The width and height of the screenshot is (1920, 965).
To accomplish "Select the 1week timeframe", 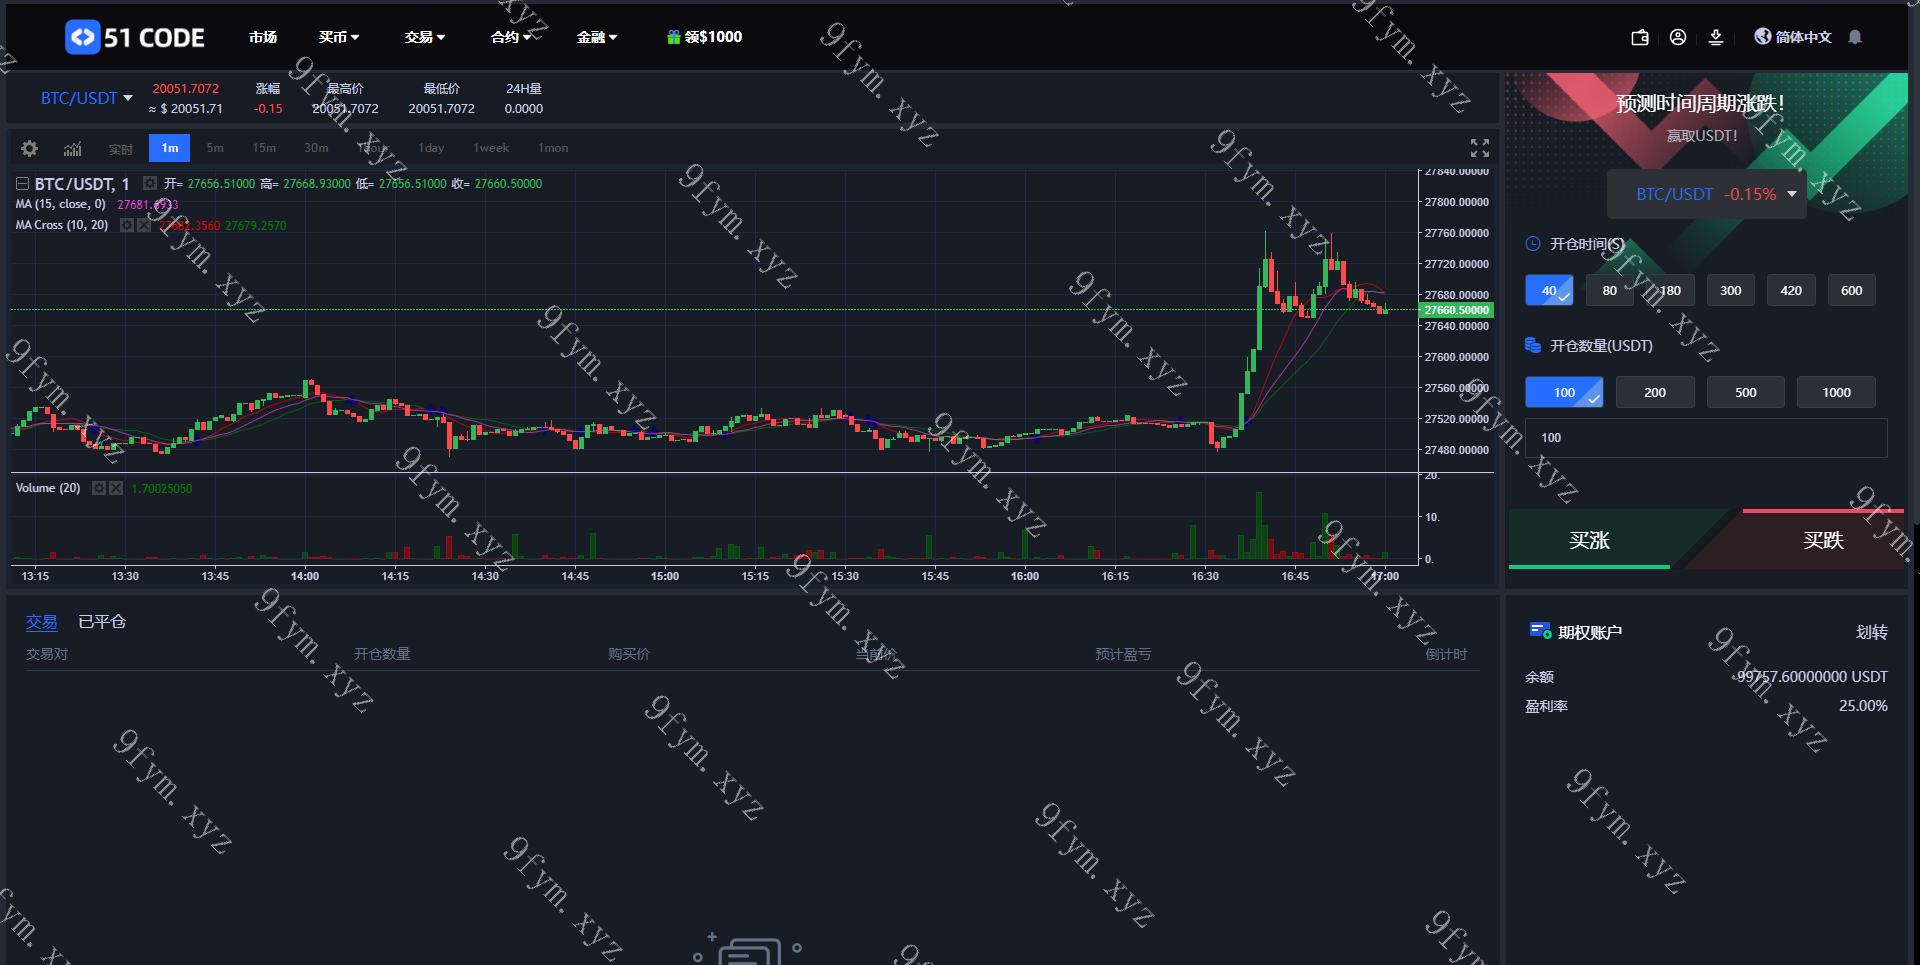I will click(491, 148).
